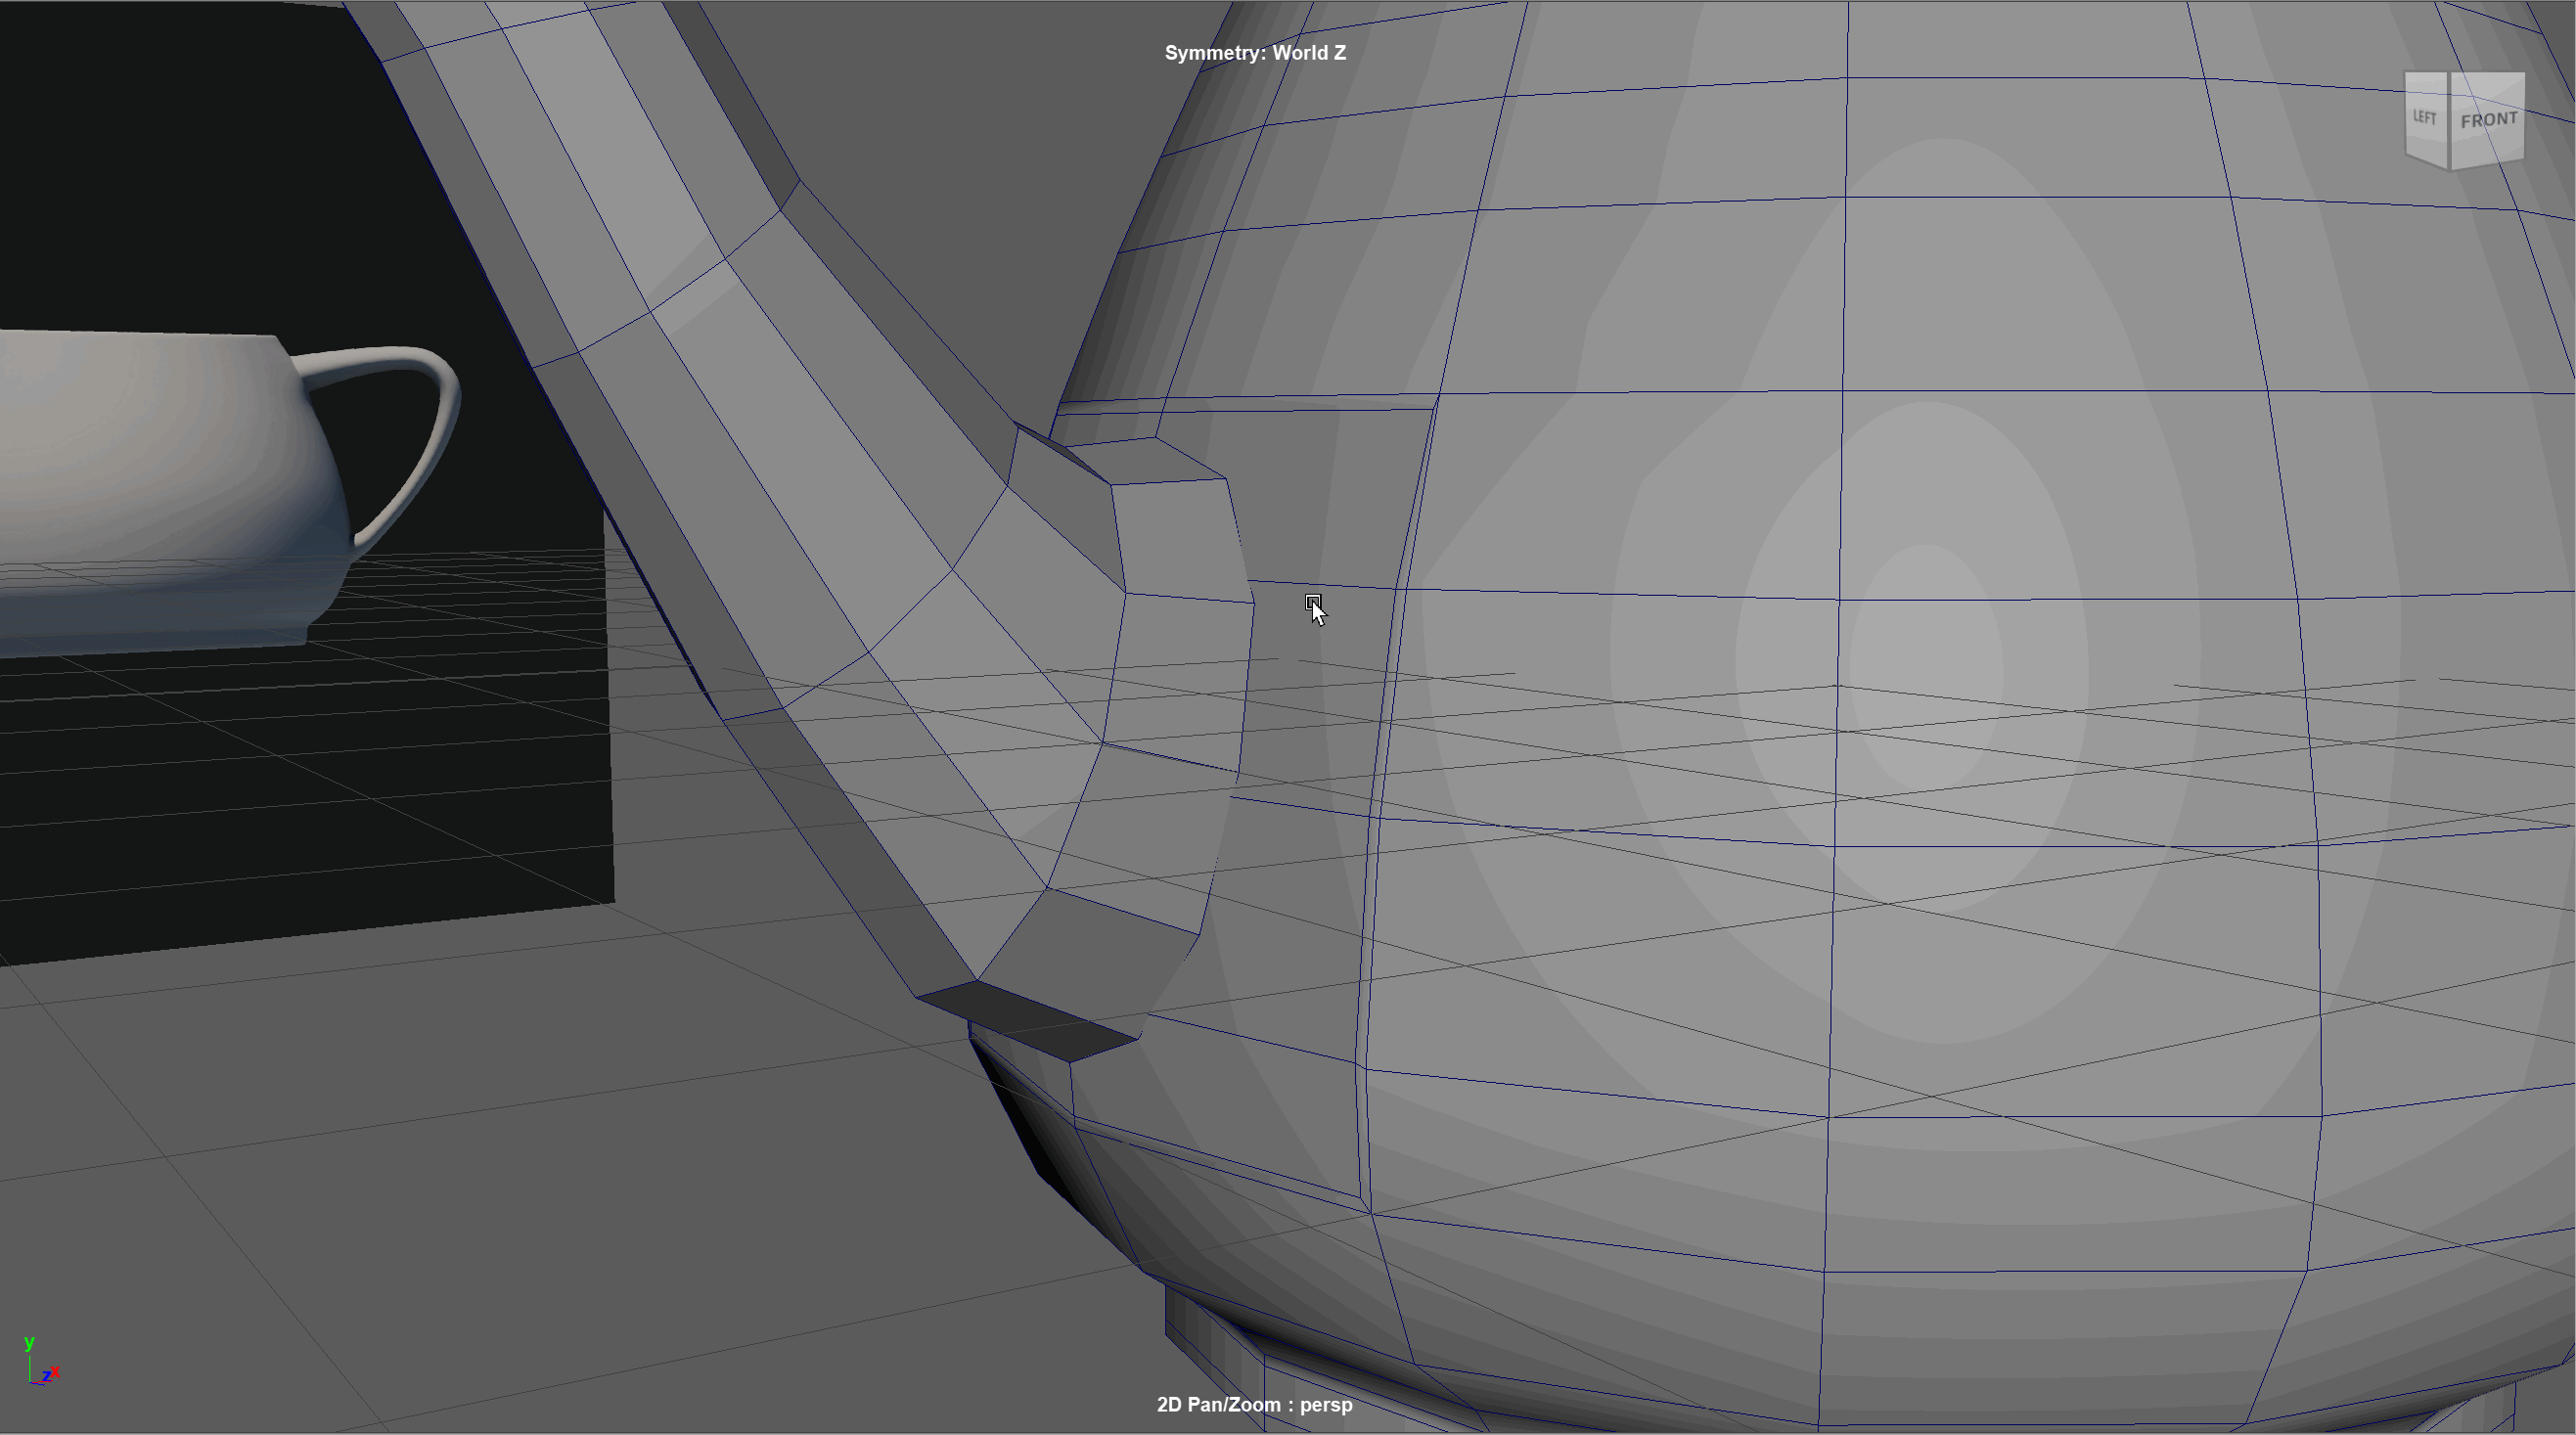Viewport: 2576px width, 1435px height.
Task: Click the LEFT face of the view cube
Action: point(2425,118)
